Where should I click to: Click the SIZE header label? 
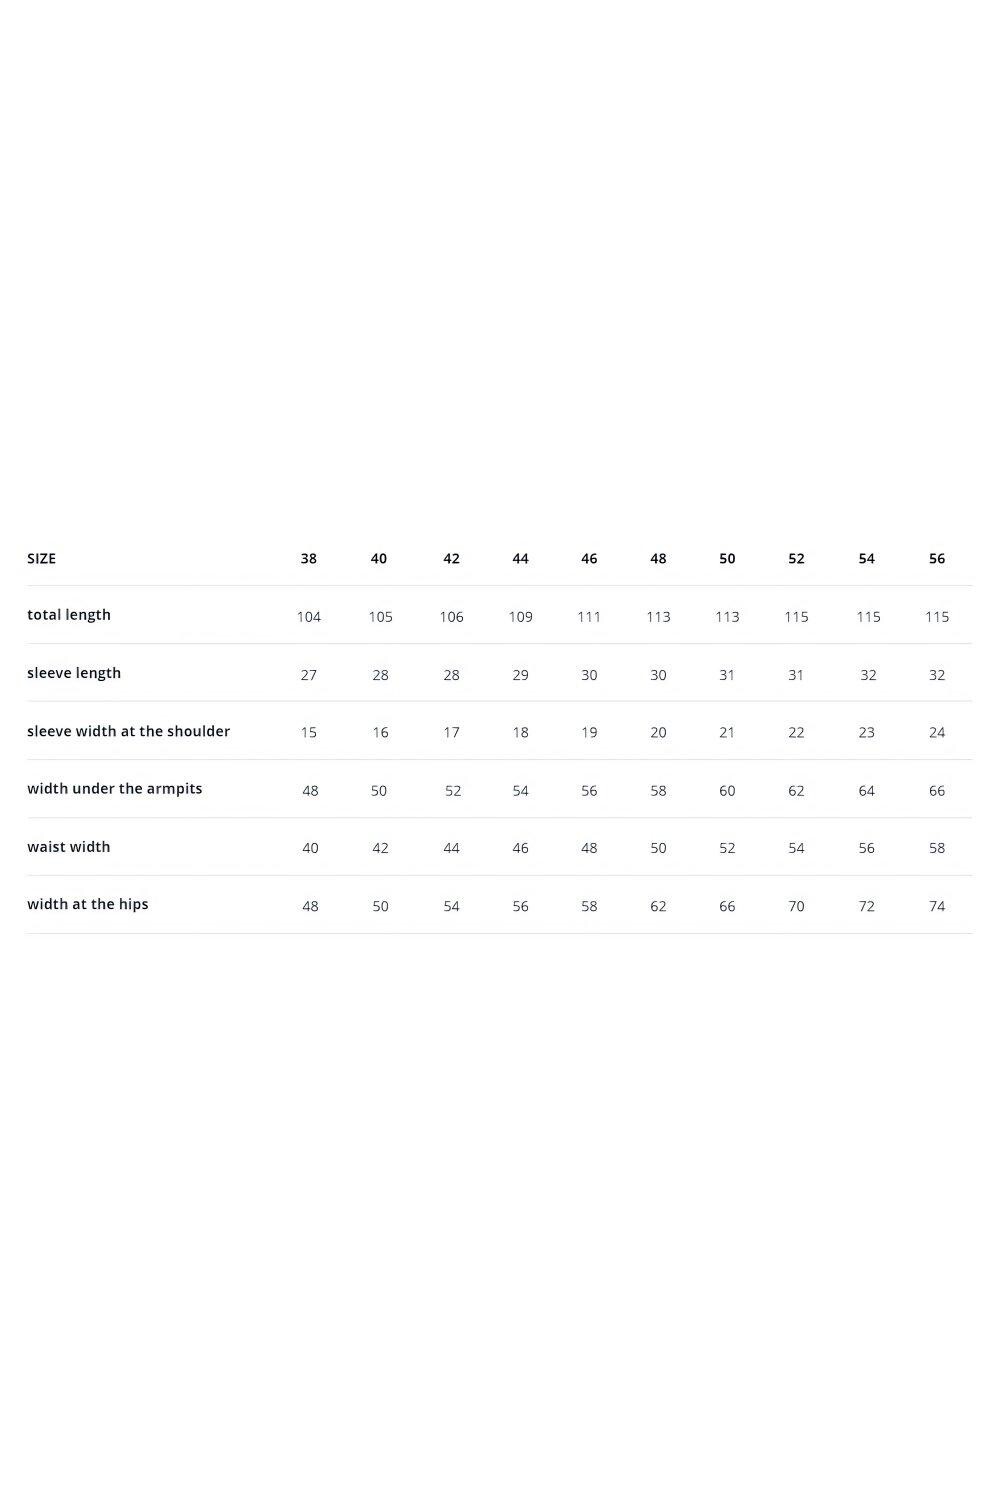click(42, 559)
